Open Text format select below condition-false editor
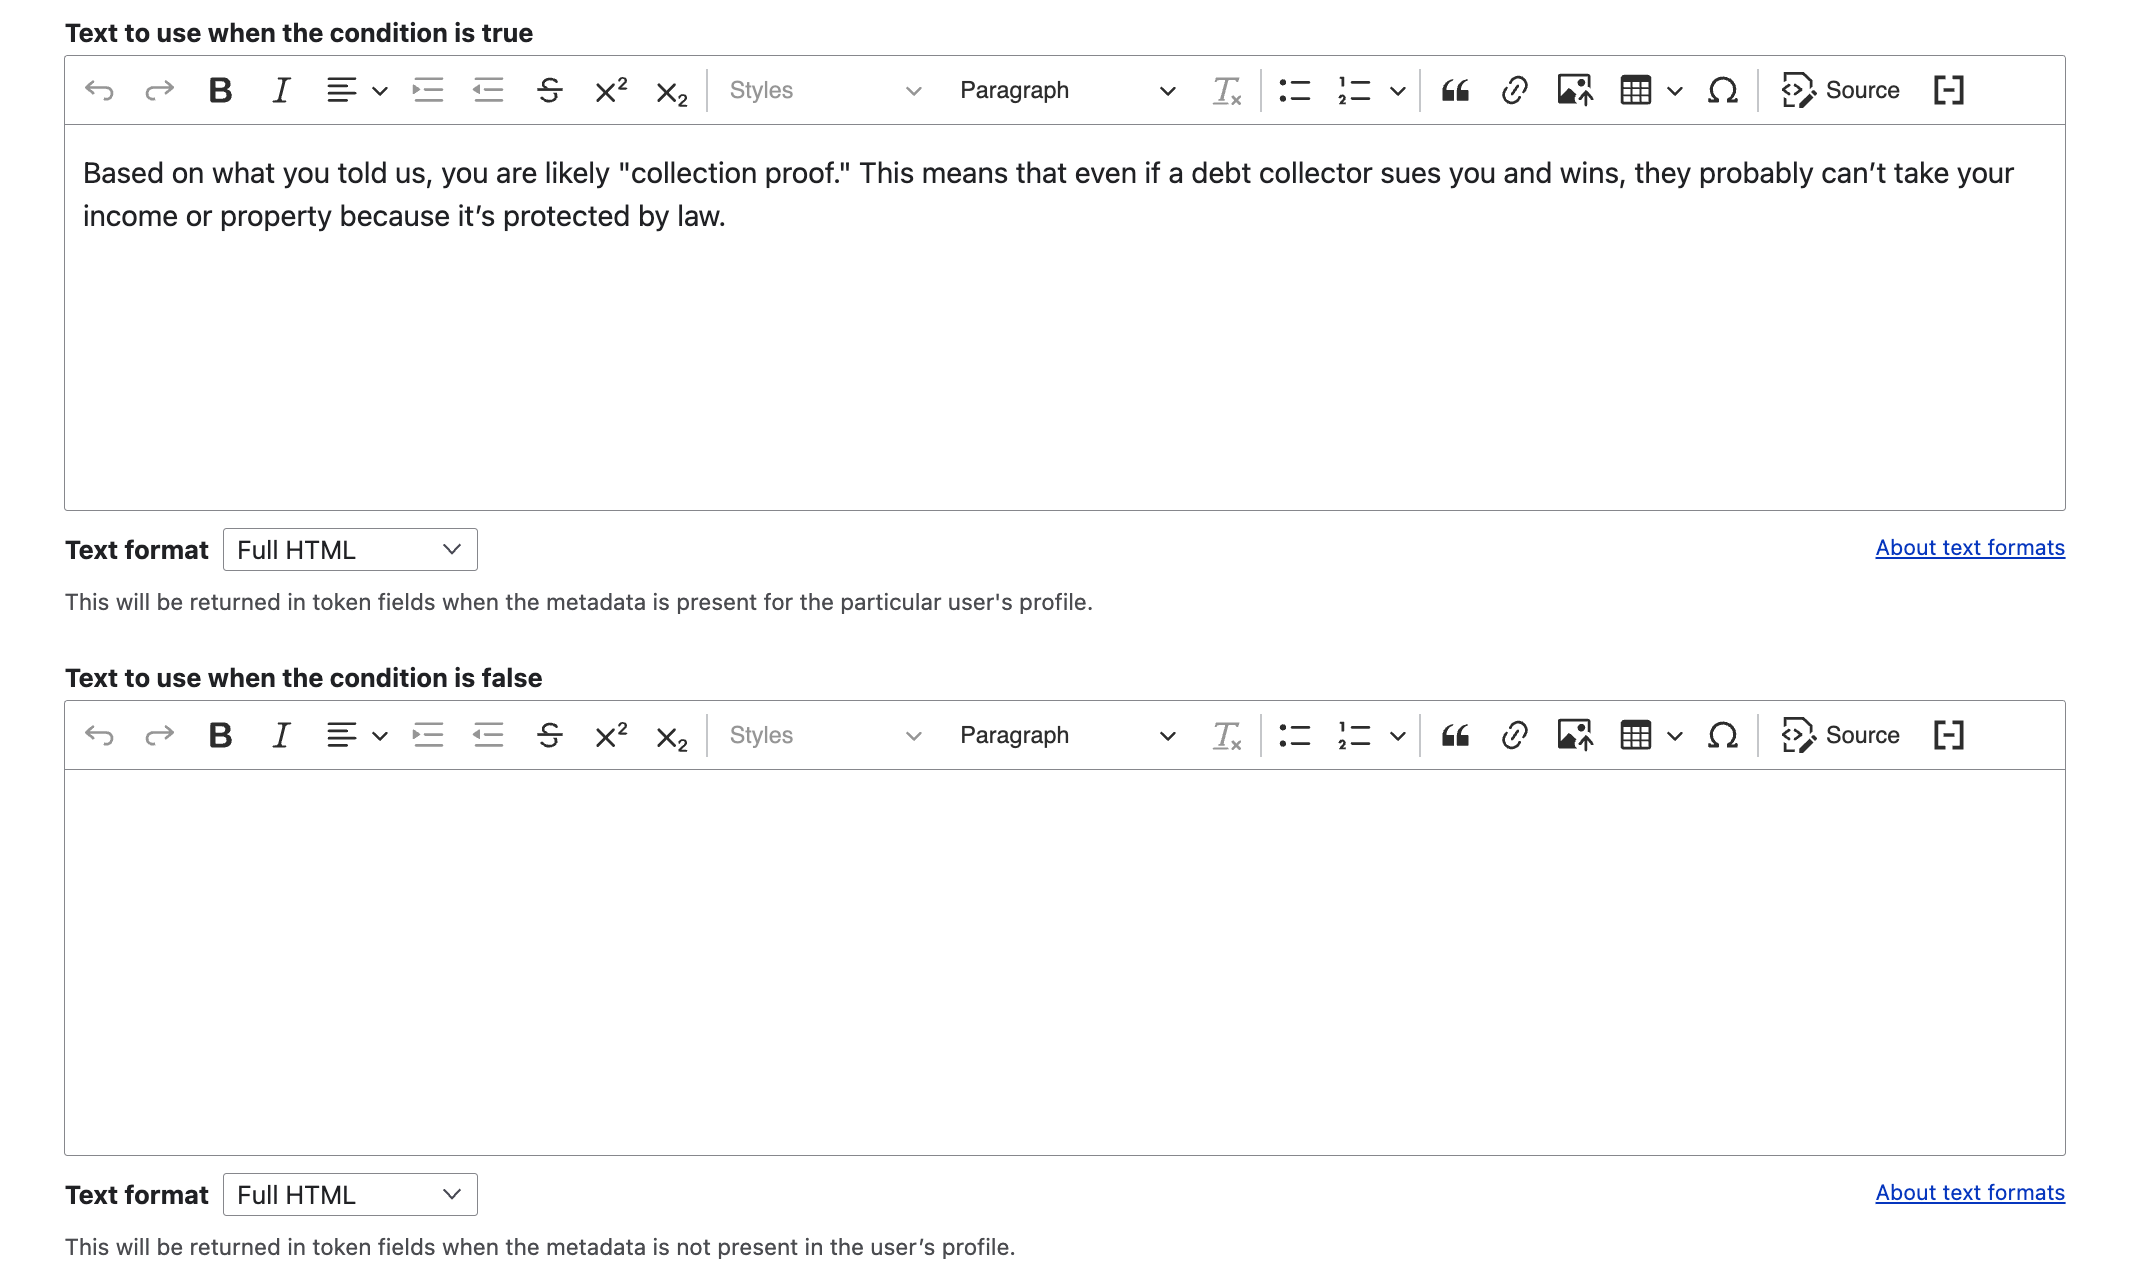 pos(350,1195)
